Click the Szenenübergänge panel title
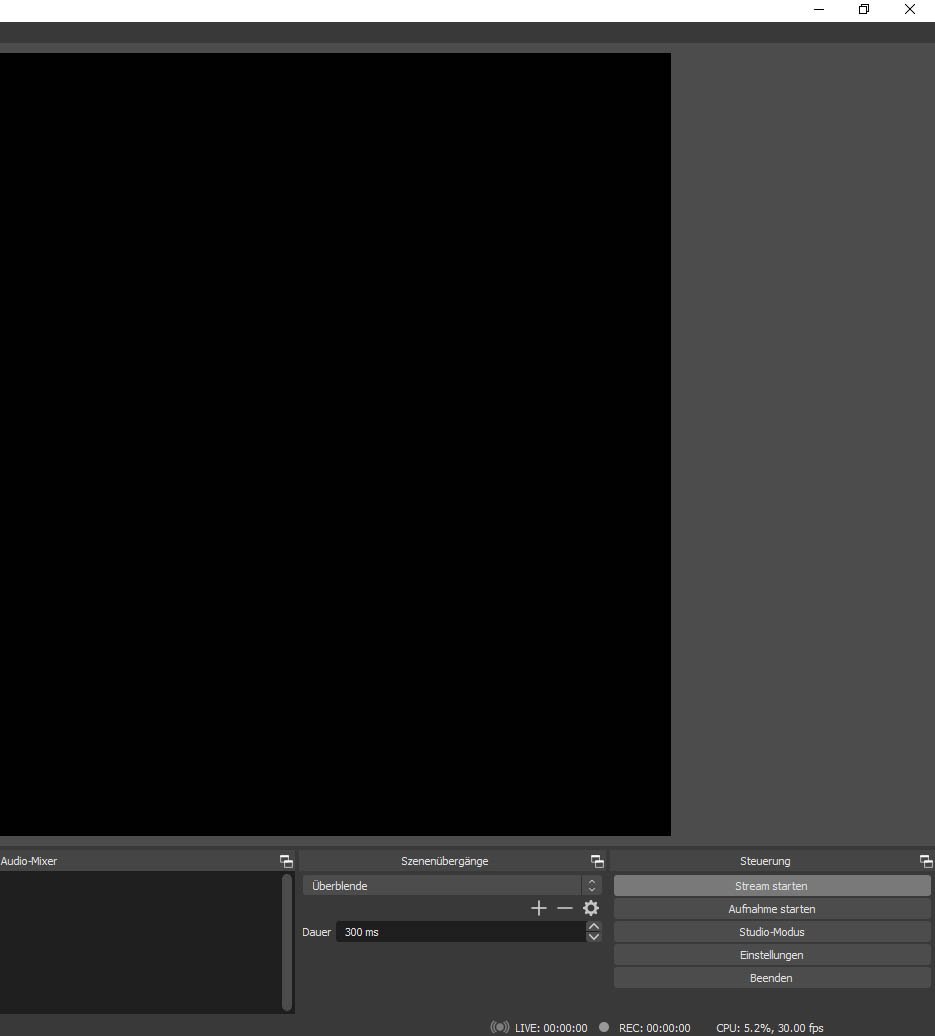 point(445,861)
